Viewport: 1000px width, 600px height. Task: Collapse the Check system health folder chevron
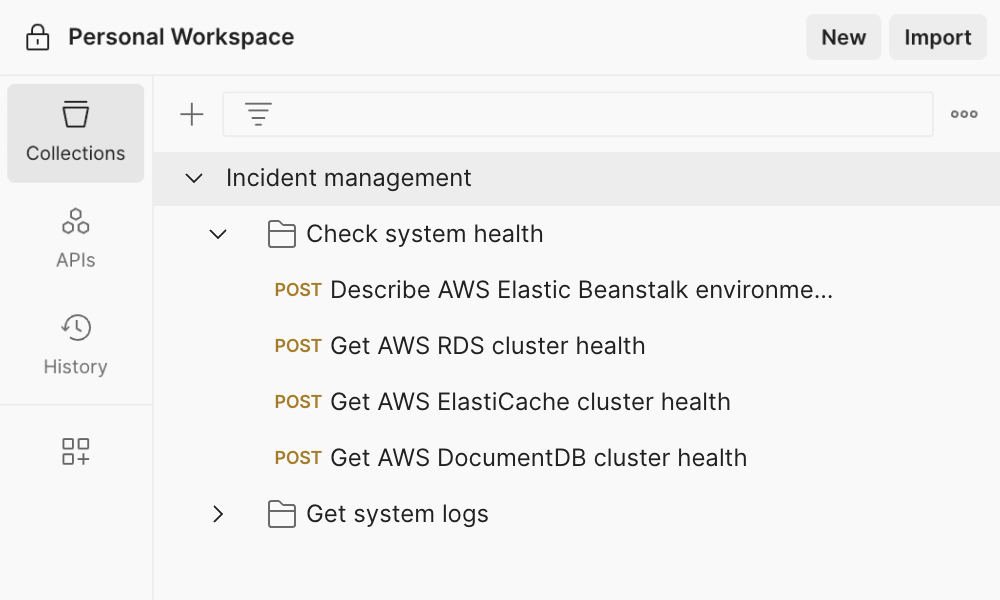point(218,235)
